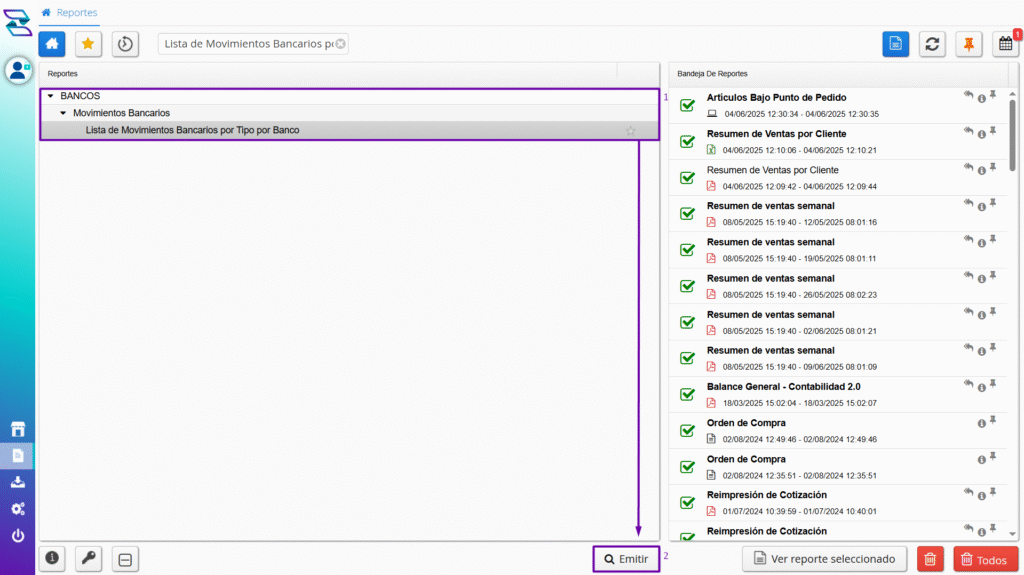Click the key icon button at bottom
The width and height of the screenshot is (1024, 575).
(x=89, y=558)
